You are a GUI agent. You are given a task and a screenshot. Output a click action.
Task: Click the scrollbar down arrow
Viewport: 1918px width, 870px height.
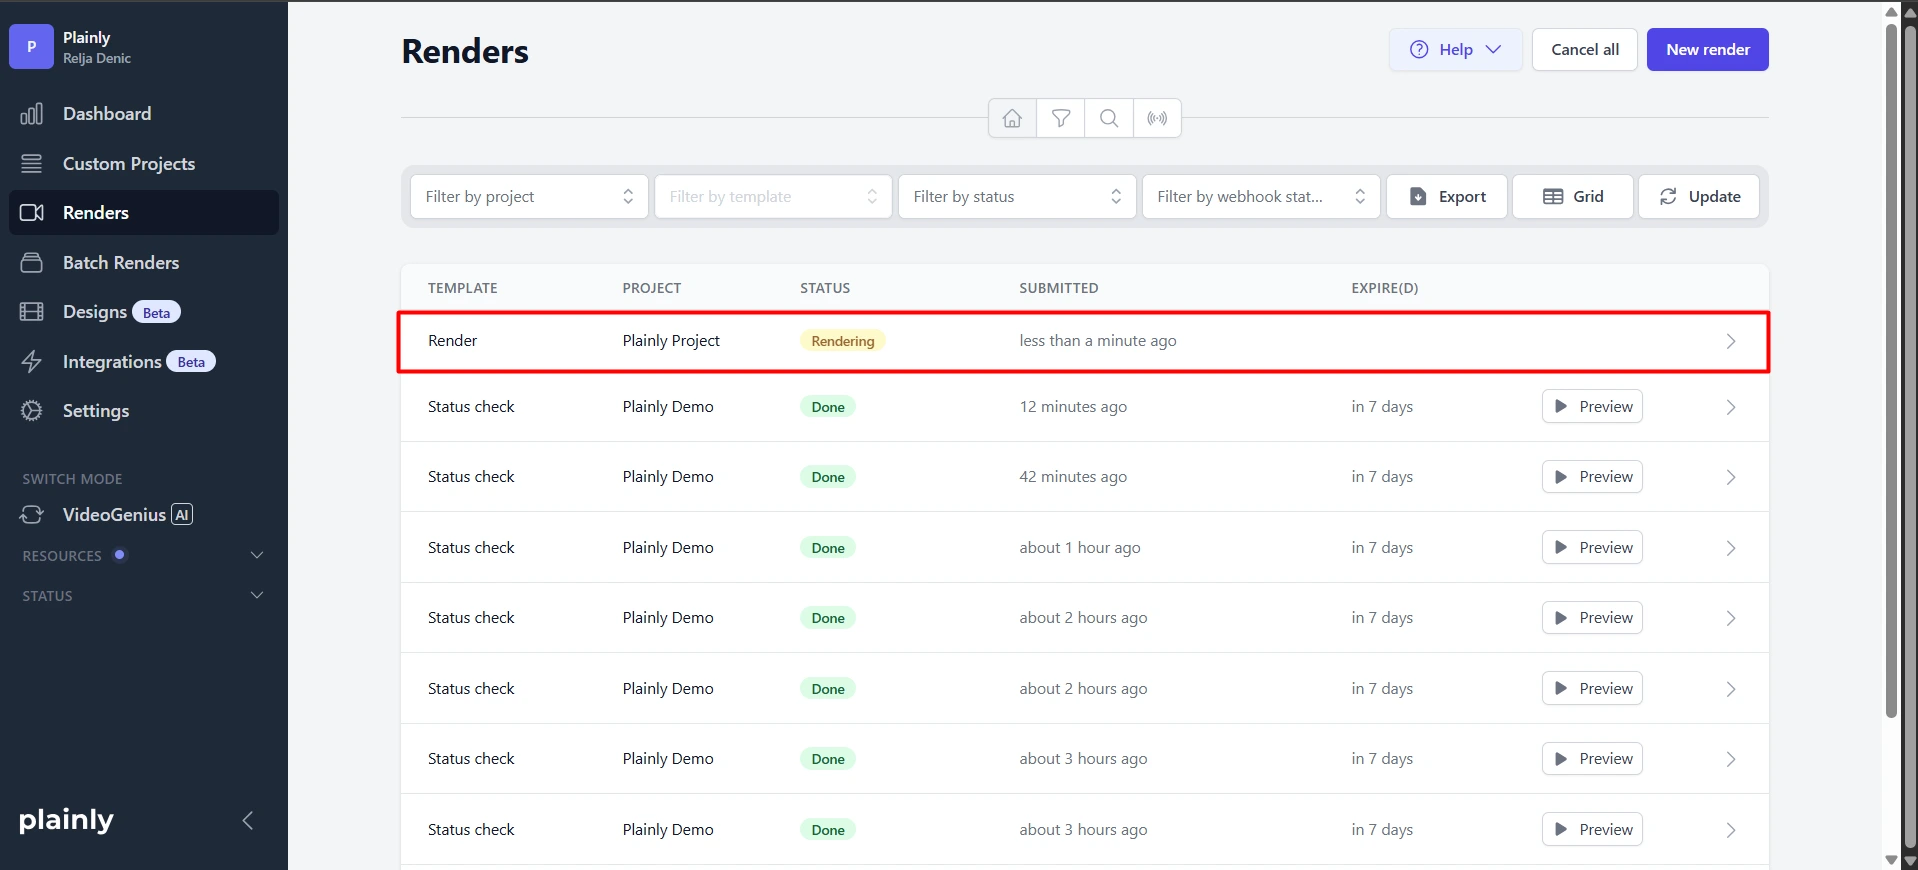click(1891, 860)
